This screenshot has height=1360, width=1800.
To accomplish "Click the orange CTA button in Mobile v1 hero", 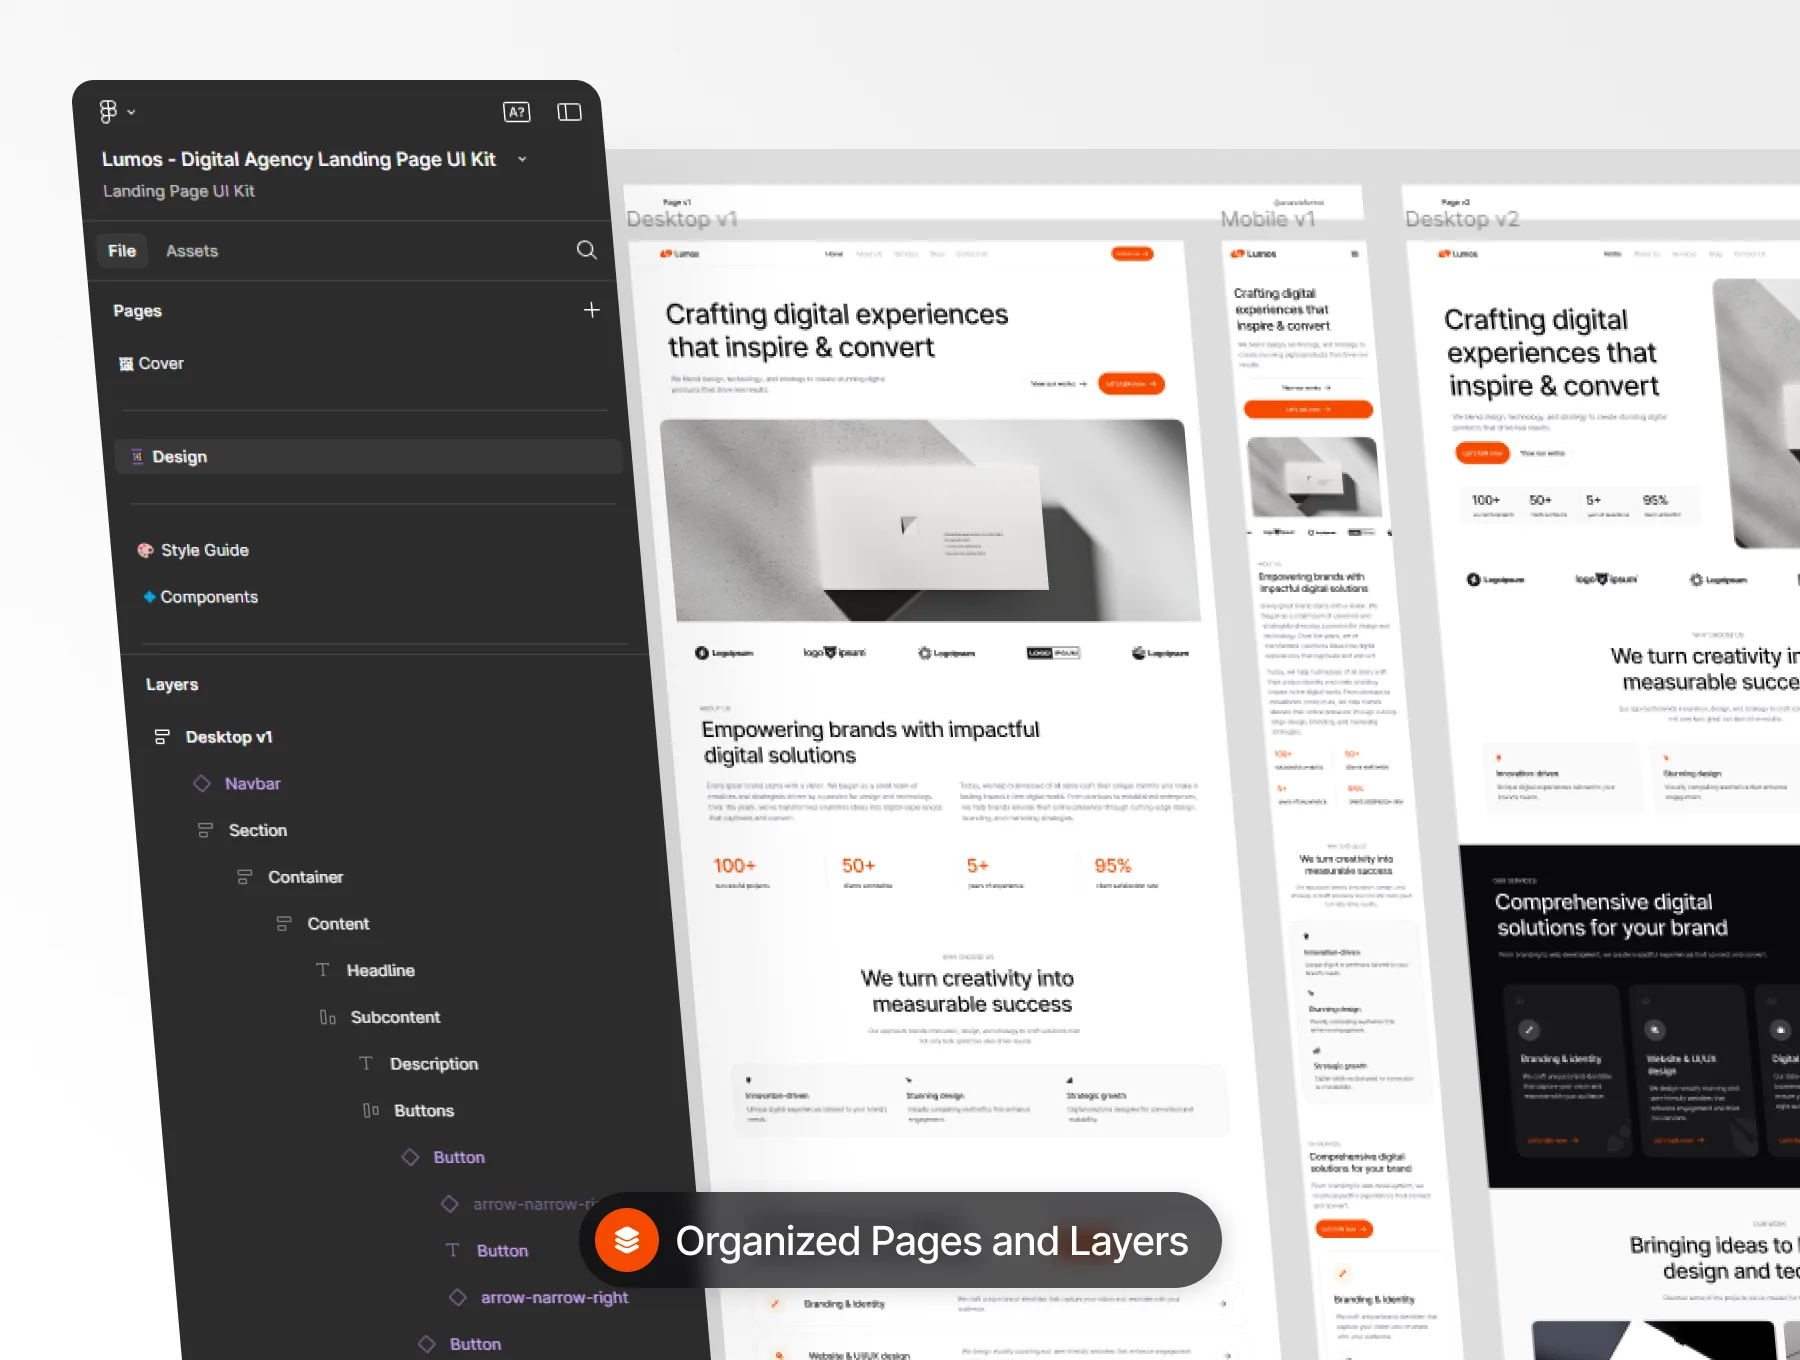I will point(1308,409).
